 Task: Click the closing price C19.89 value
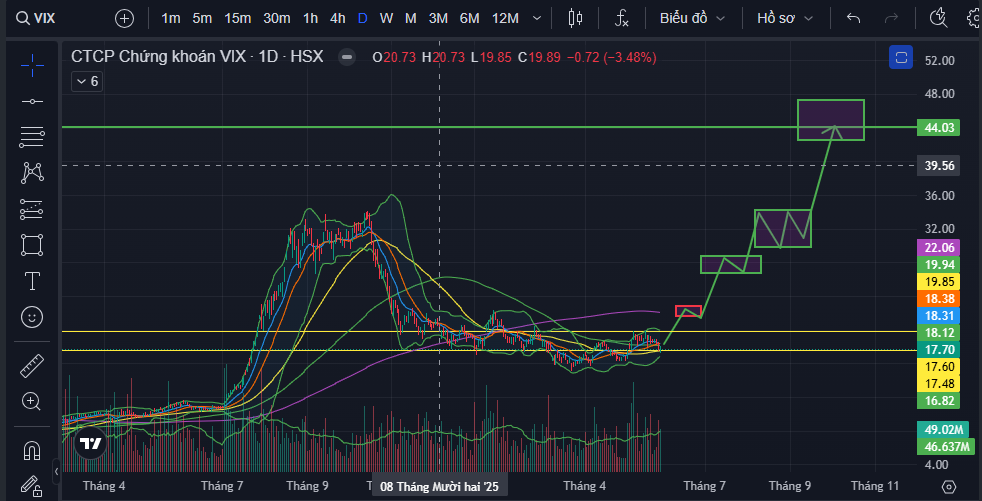(539, 58)
